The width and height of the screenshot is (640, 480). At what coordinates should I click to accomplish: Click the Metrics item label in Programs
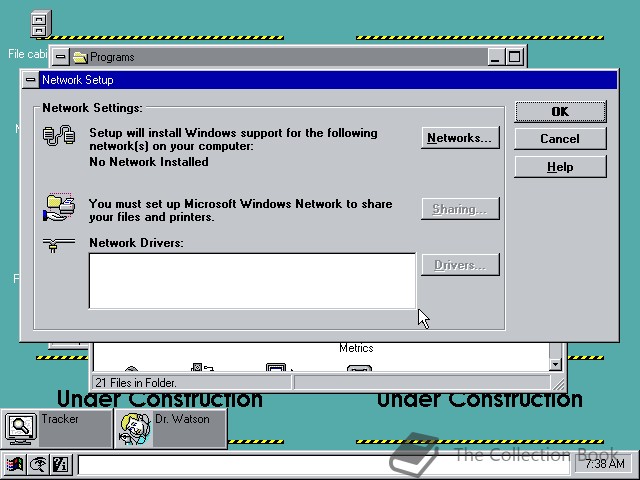[356, 348]
